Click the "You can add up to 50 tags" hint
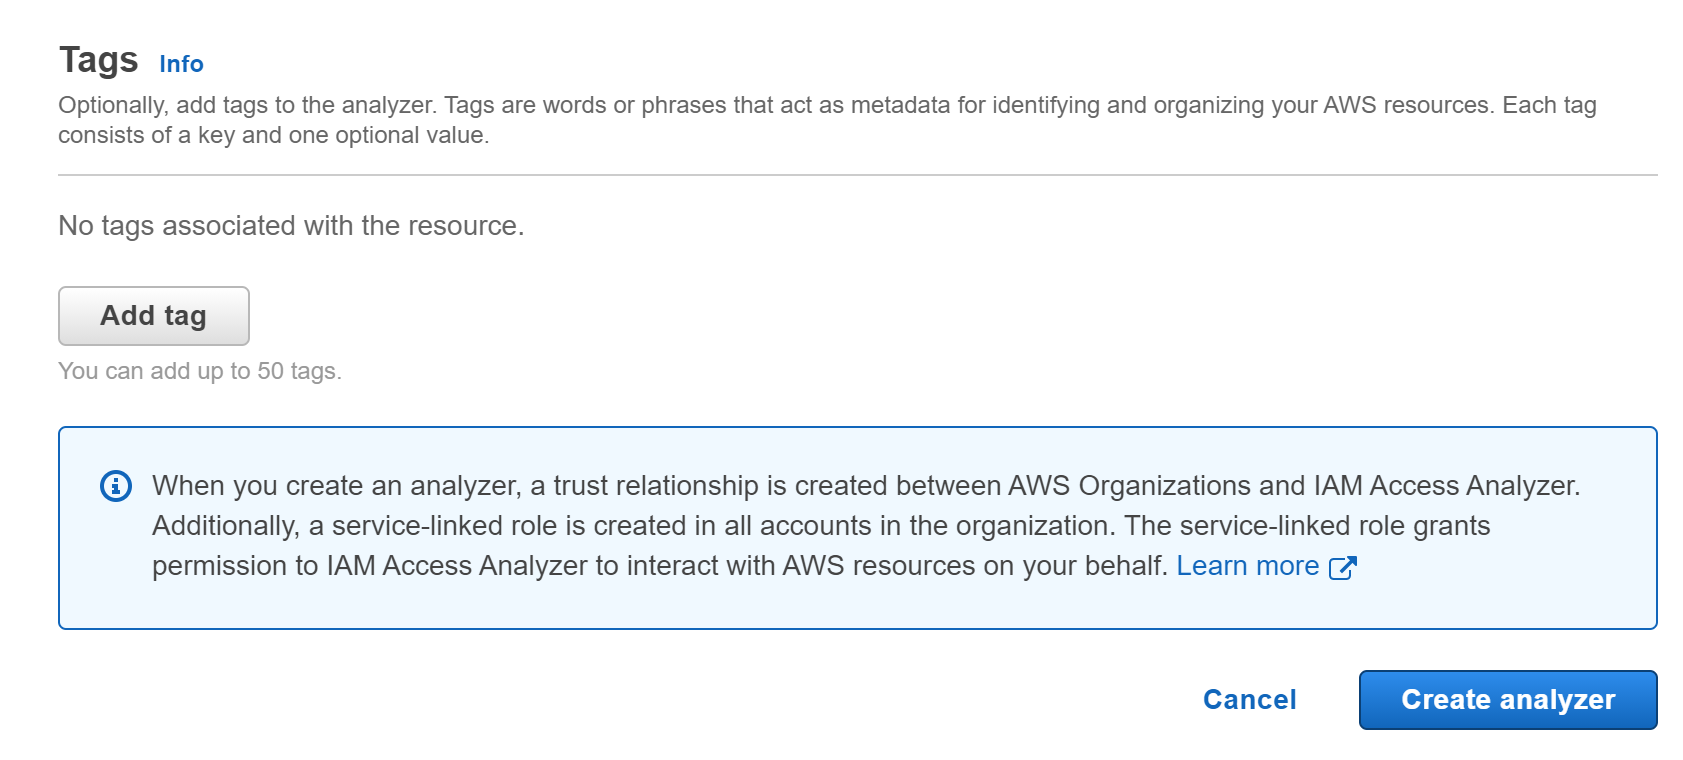 pyautogui.click(x=200, y=371)
